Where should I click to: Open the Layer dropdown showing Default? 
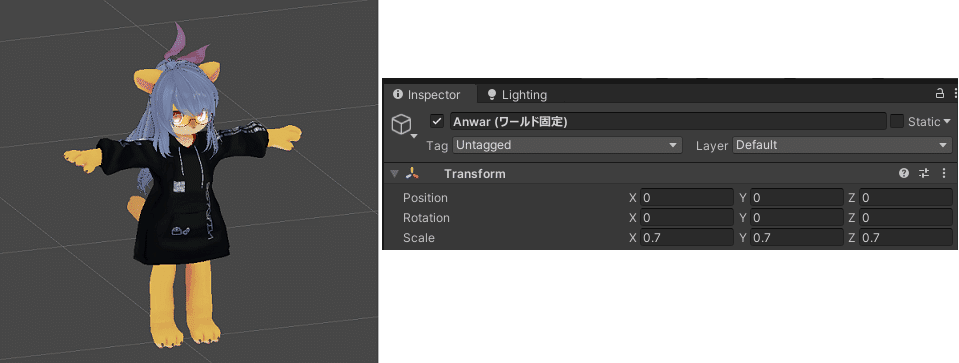point(842,145)
